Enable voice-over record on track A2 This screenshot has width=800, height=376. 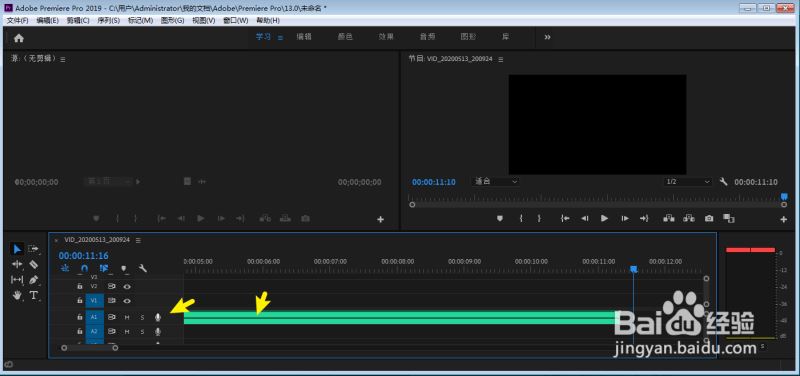[158, 332]
